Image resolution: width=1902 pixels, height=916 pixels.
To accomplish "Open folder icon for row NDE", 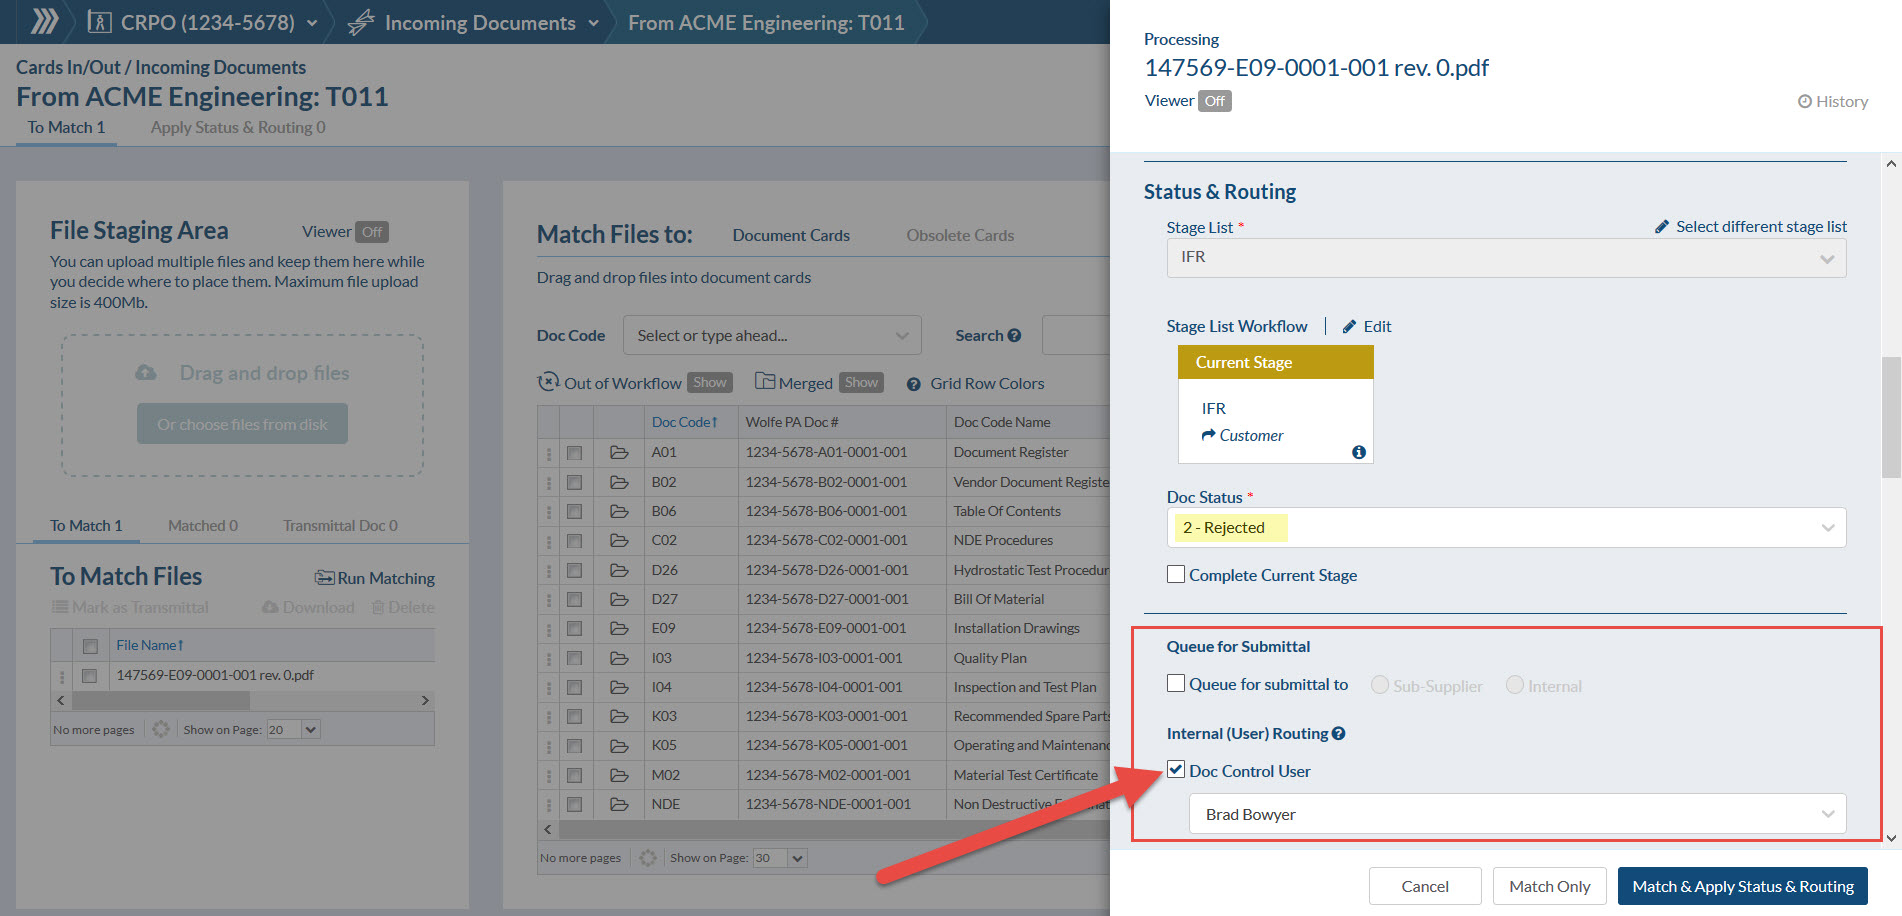I will click(x=619, y=804).
